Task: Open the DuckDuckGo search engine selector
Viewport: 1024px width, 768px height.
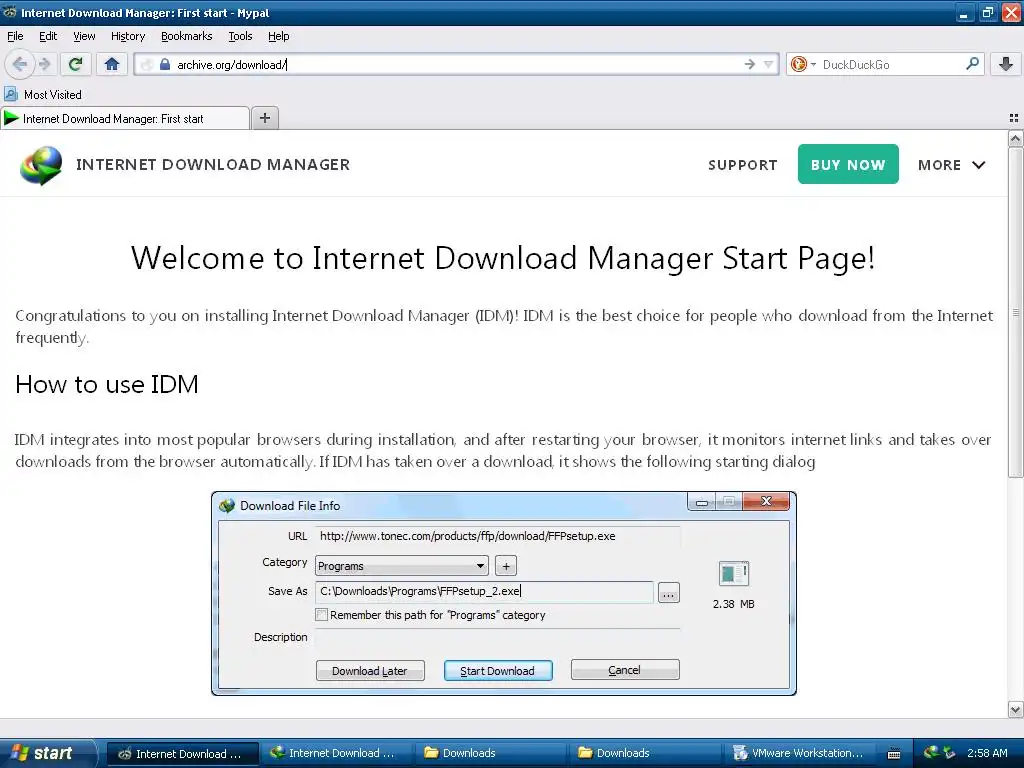Action: click(x=803, y=64)
